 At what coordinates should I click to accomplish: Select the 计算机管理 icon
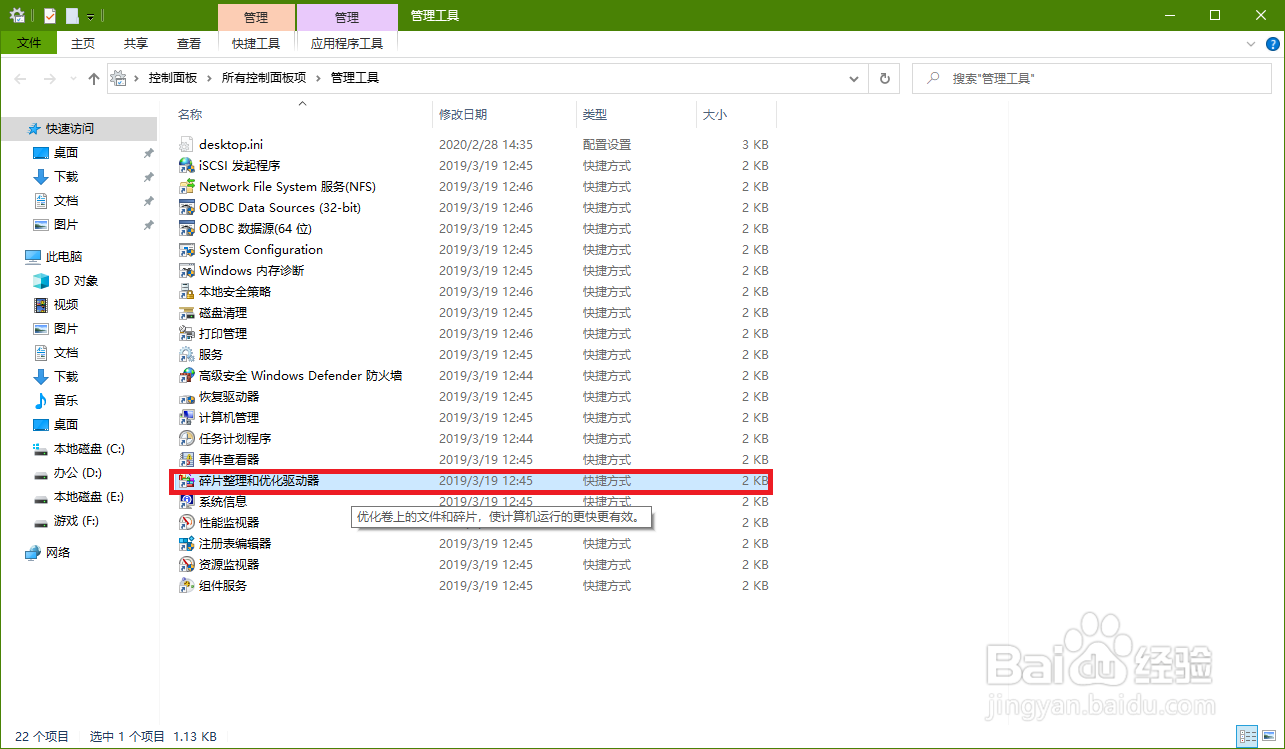pyautogui.click(x=186, y=418)
